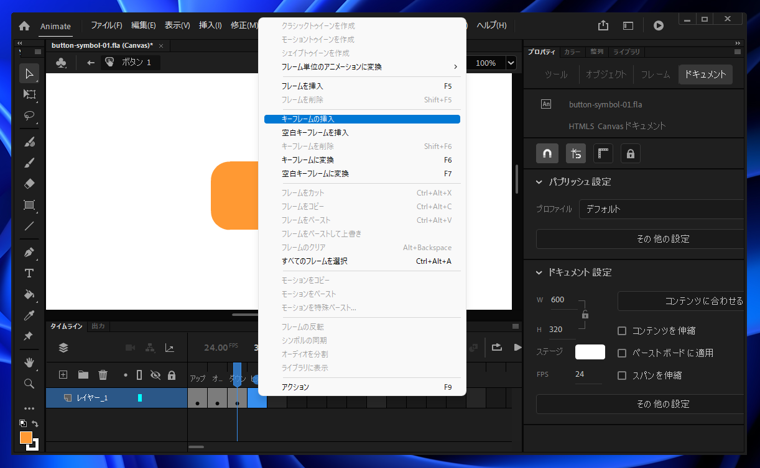Select the Selection arrow tool
This screenshot has height=468, width=760.
click(x=29, y=74)
